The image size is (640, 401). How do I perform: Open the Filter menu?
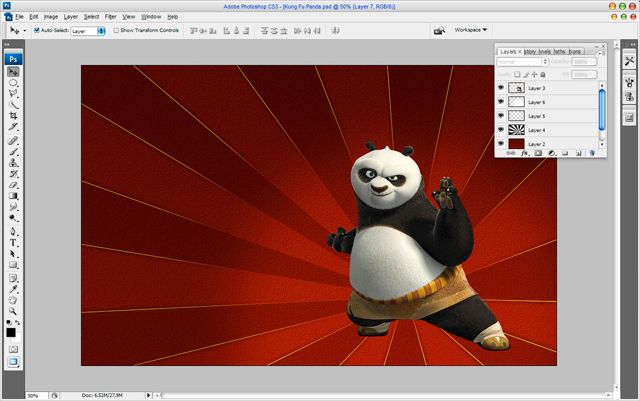point(111,17)
